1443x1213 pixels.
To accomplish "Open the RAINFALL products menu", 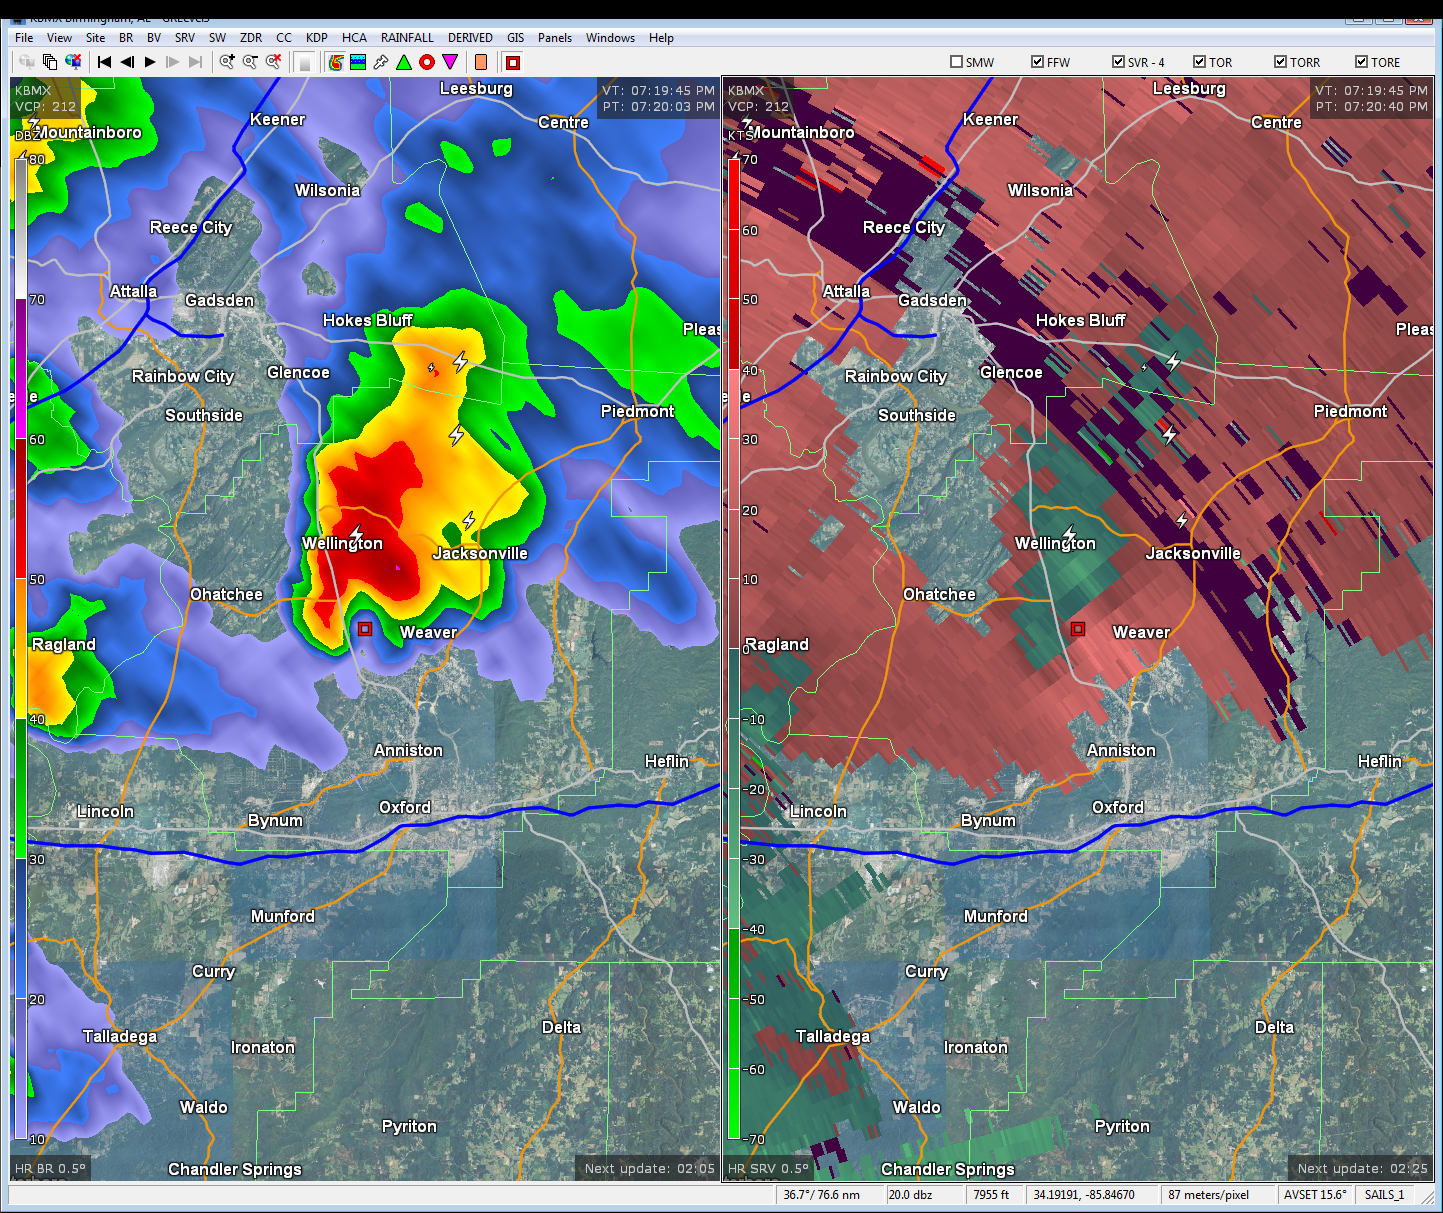I will (407, 38).
